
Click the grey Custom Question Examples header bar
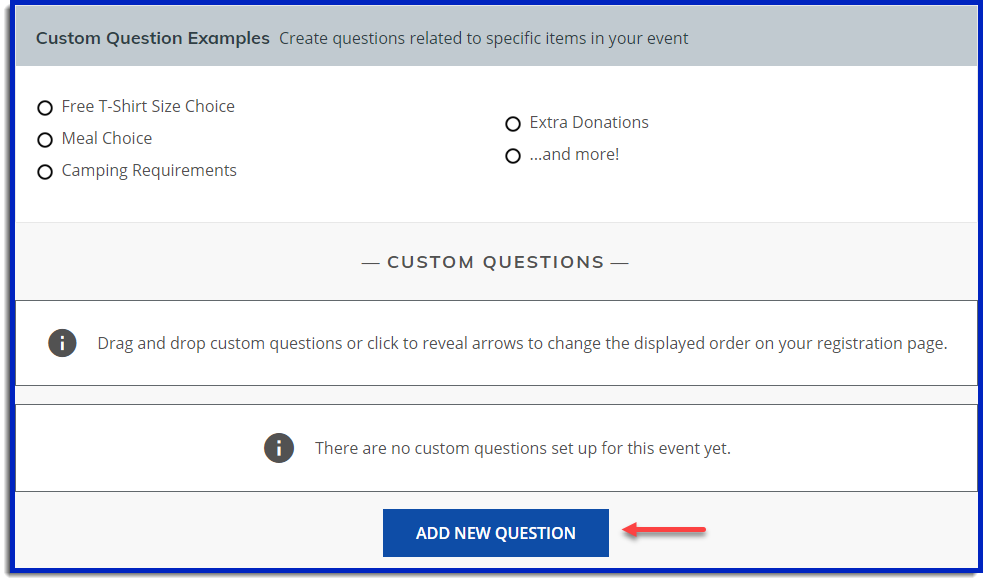tap(496, 37)
